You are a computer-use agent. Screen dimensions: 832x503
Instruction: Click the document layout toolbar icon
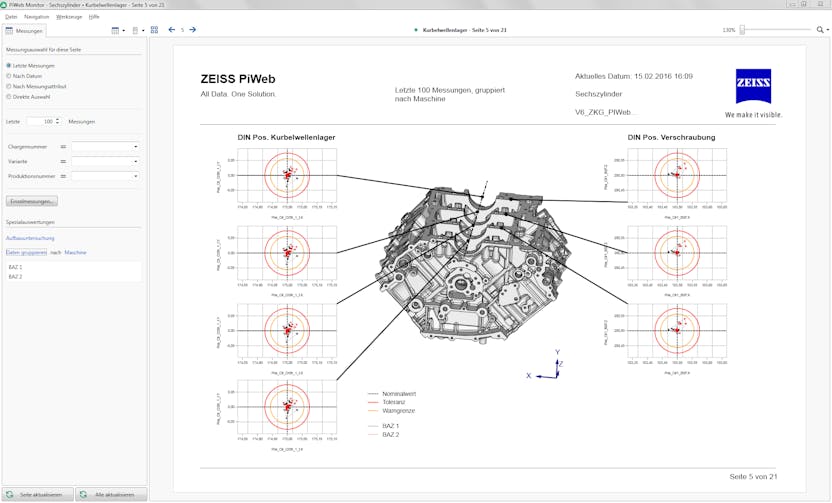136,30
